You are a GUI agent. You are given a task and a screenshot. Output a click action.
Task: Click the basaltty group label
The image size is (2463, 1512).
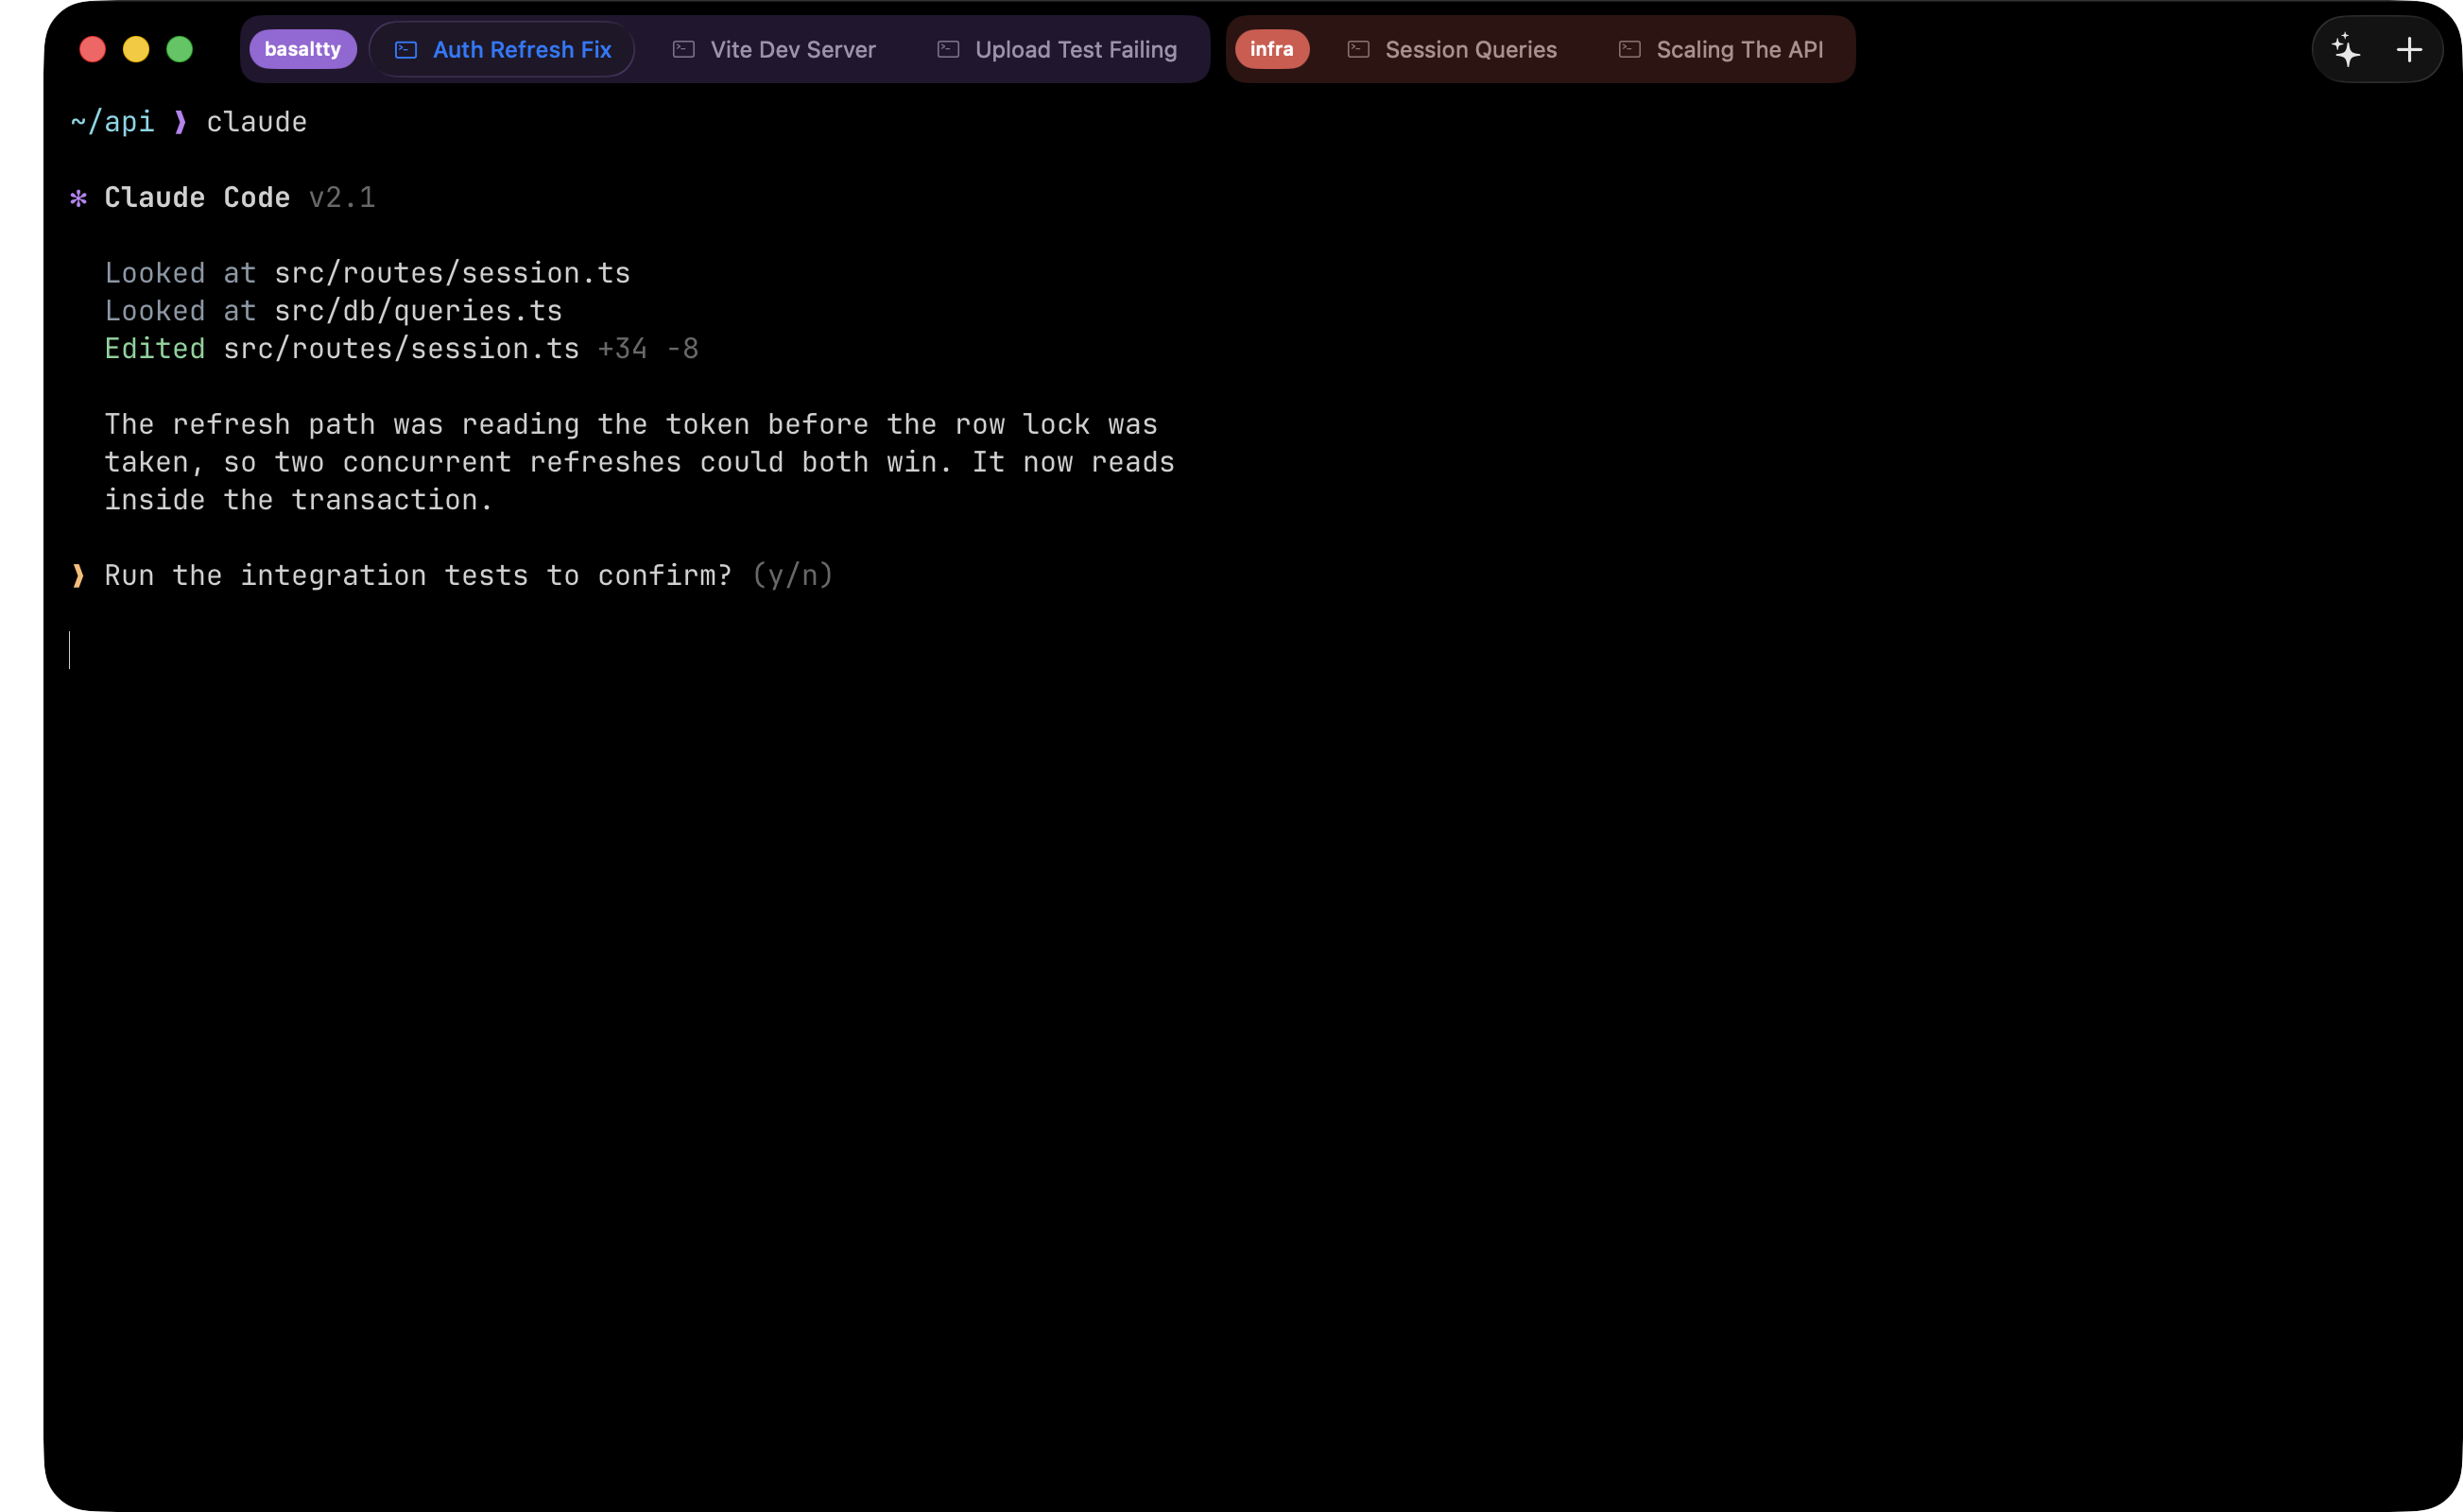303,49
